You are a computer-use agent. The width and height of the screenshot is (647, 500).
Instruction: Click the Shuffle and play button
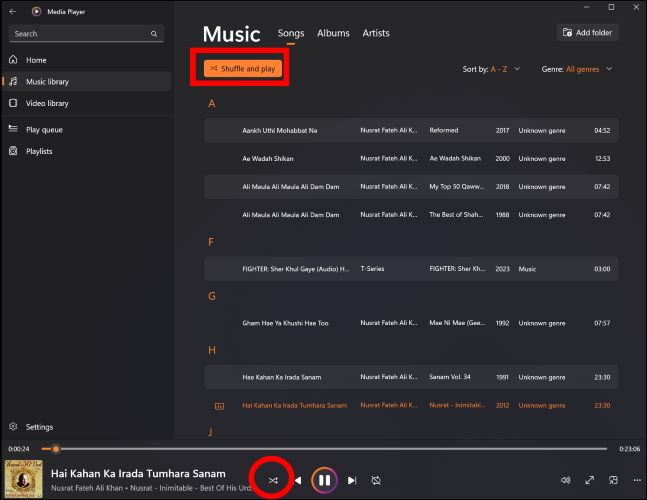coord(243,68)
